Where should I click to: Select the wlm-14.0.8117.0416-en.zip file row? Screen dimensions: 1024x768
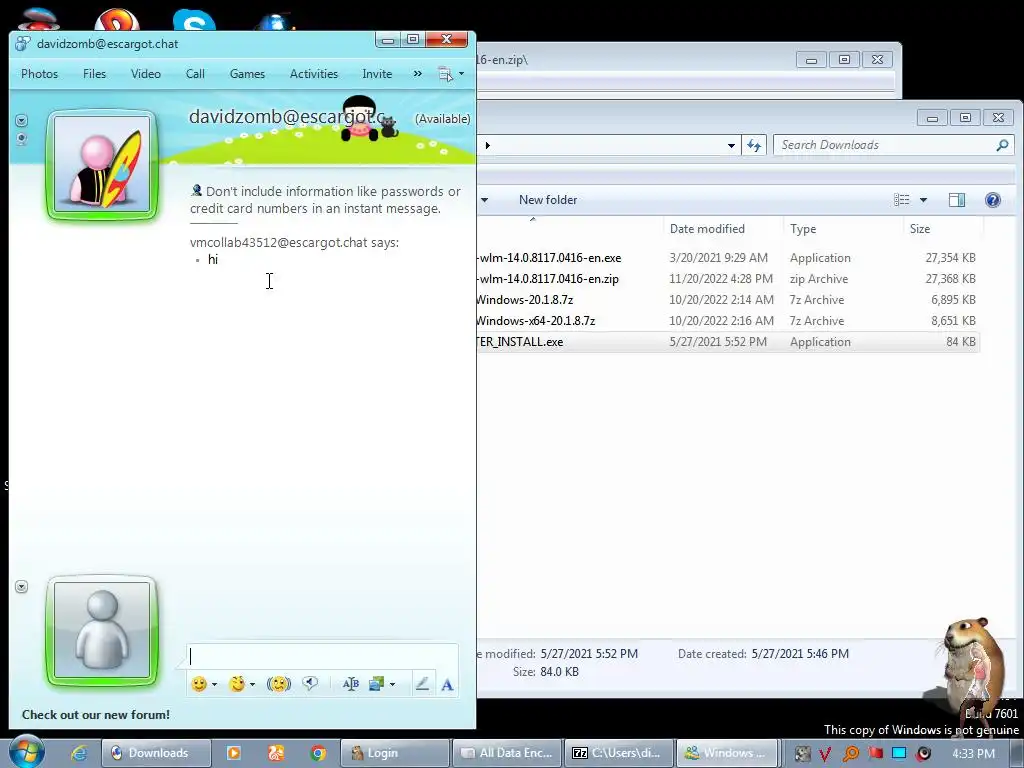click(728, 279)
